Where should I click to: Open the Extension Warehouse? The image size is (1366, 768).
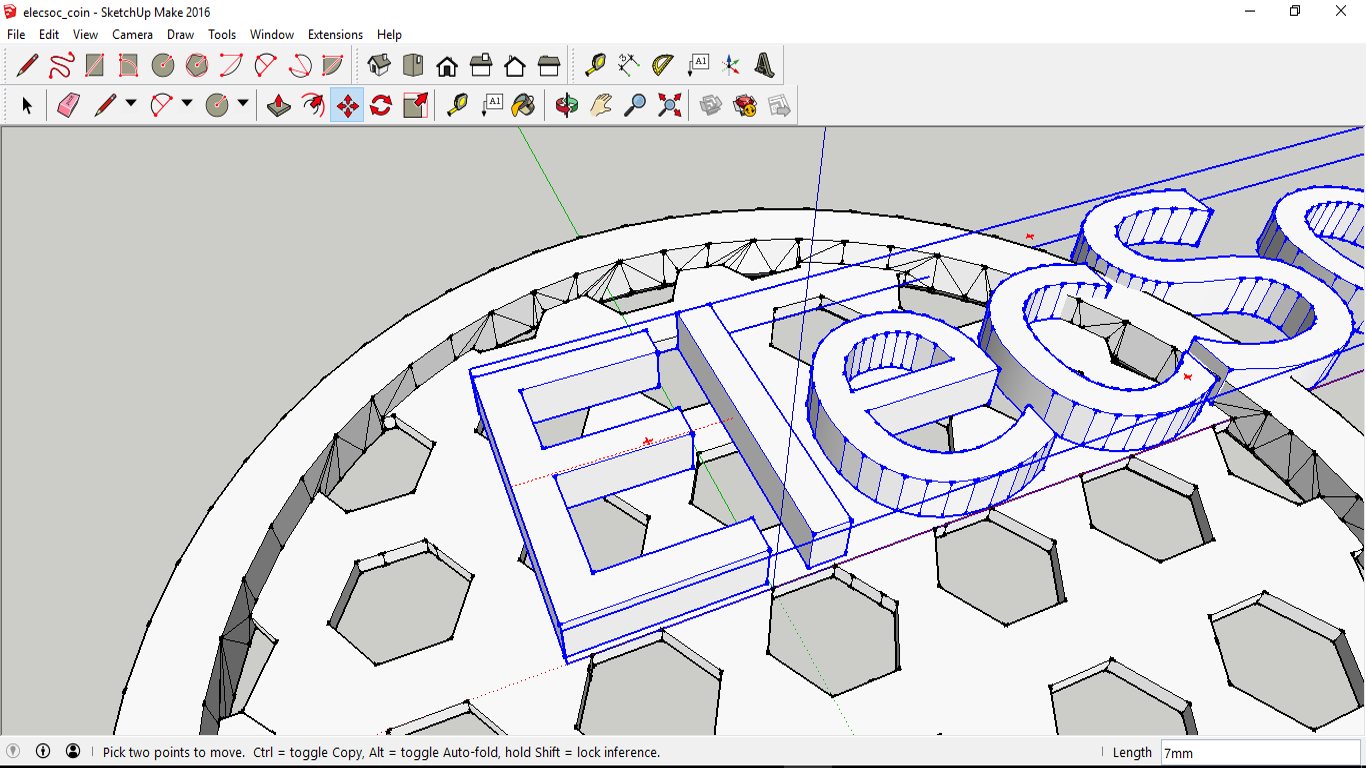pyautogui.click(x=745, y=105)
